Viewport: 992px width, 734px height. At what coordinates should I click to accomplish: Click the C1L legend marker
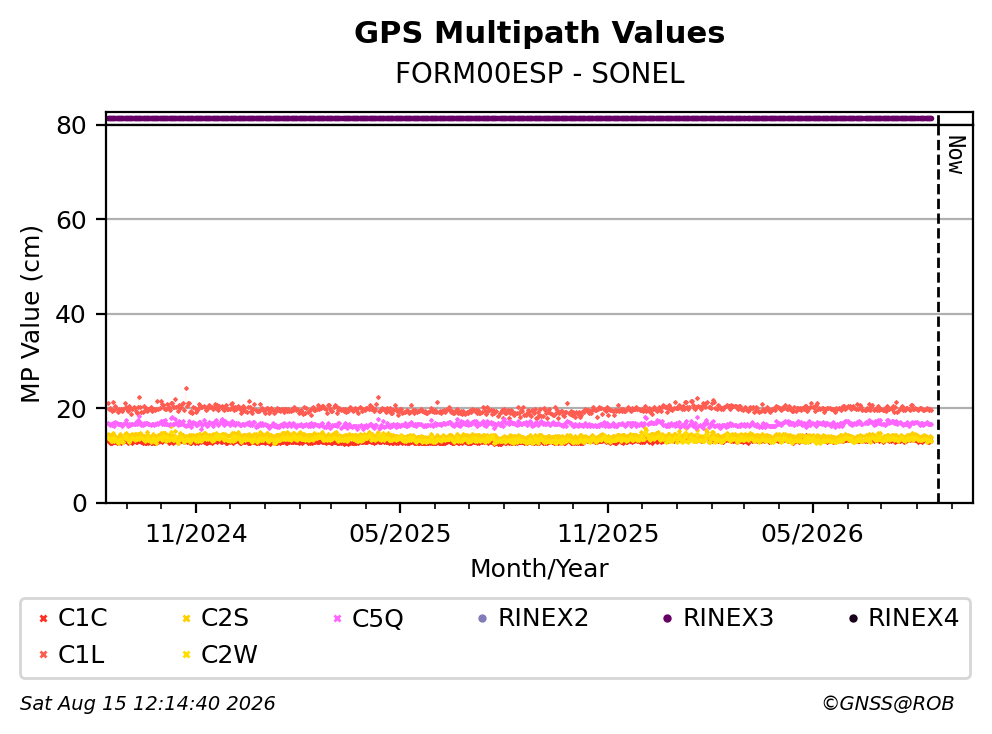[43, 655]
